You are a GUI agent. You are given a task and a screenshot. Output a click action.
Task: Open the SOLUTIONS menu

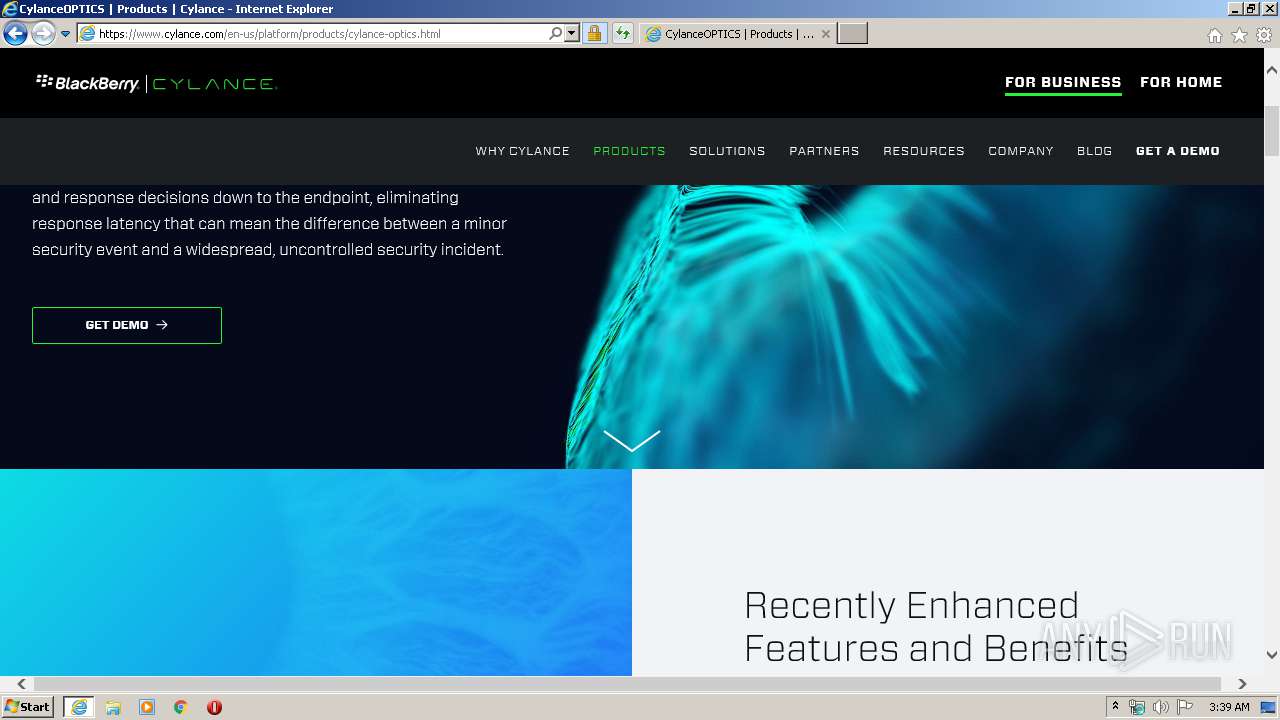[x=727, y=151]
